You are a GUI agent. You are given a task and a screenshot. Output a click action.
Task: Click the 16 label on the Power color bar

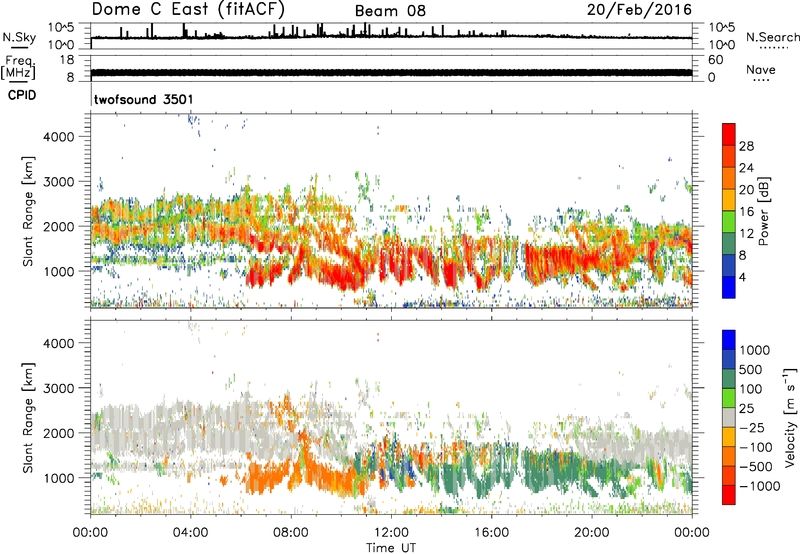[746, 212]
